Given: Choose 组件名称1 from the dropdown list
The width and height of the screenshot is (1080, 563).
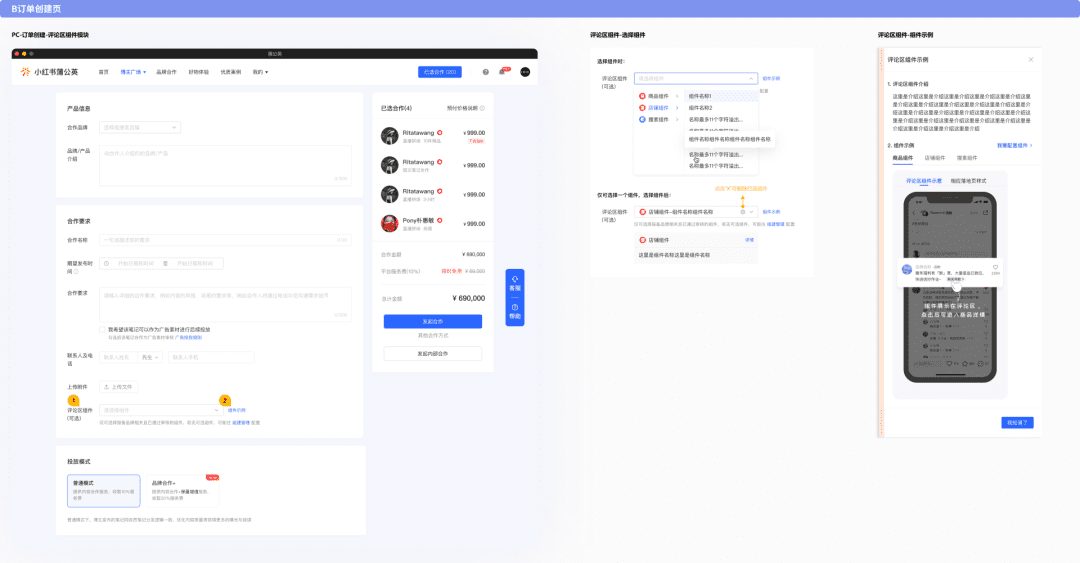Looking at the screenshot, I should click(x=721, y=96).
